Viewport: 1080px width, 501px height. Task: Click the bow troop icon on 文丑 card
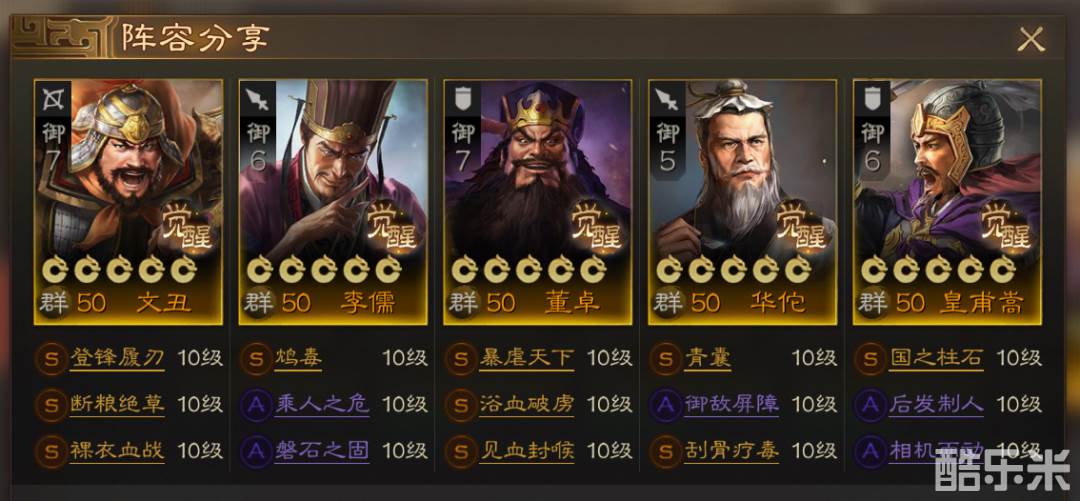[x=53, y=99]
